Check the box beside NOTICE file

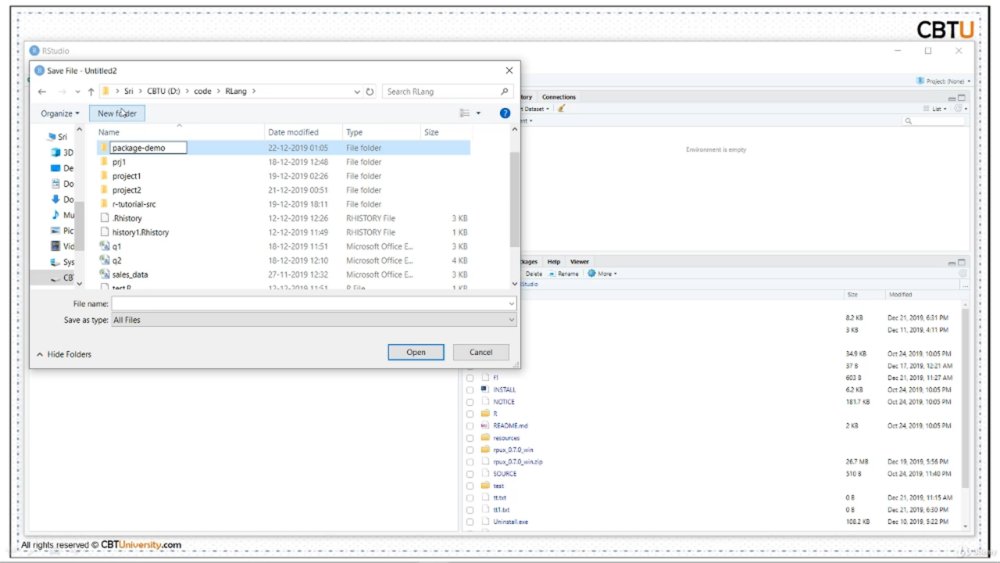tap(470, 402)
